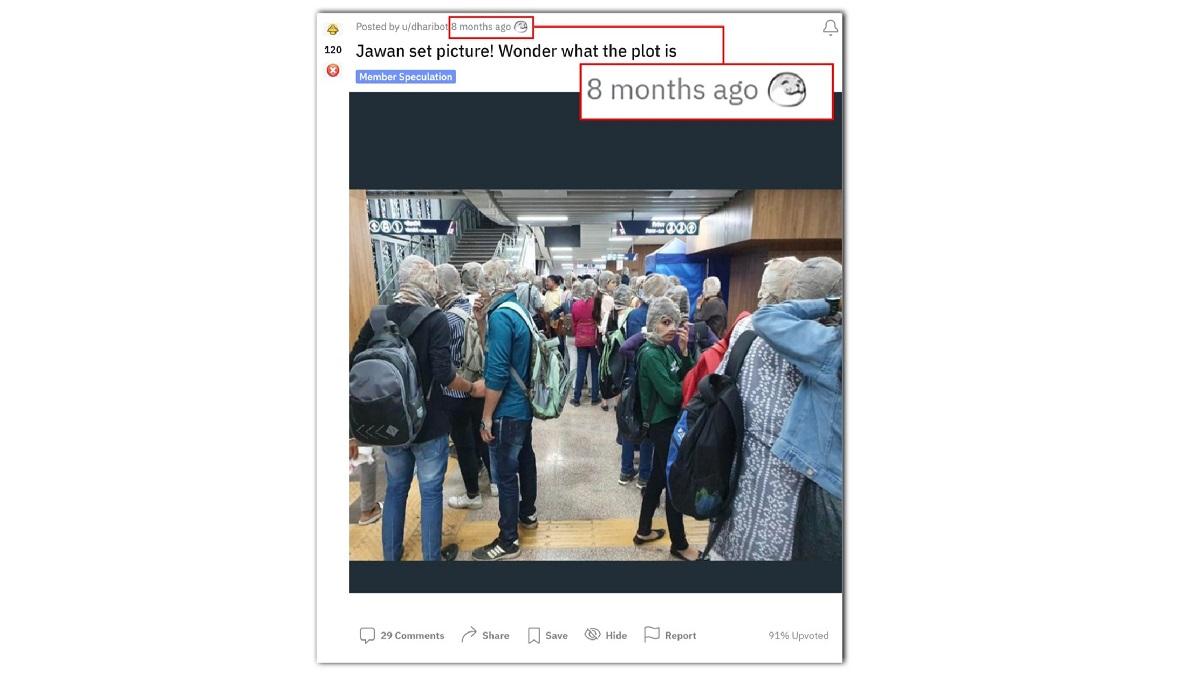Click the enlarged emoji in the zoomed callout
This screenshot has width=1200, height=675.
(x=786, y=90)
